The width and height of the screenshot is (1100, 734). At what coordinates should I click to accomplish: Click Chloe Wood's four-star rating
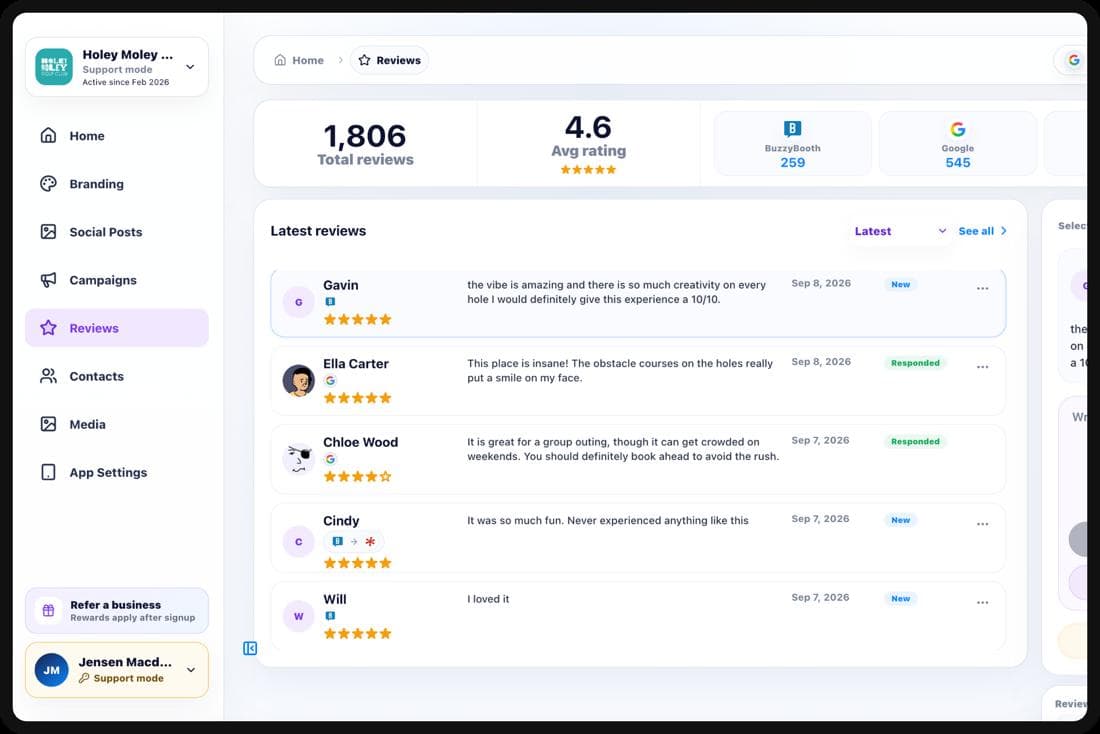click(357, 476)
